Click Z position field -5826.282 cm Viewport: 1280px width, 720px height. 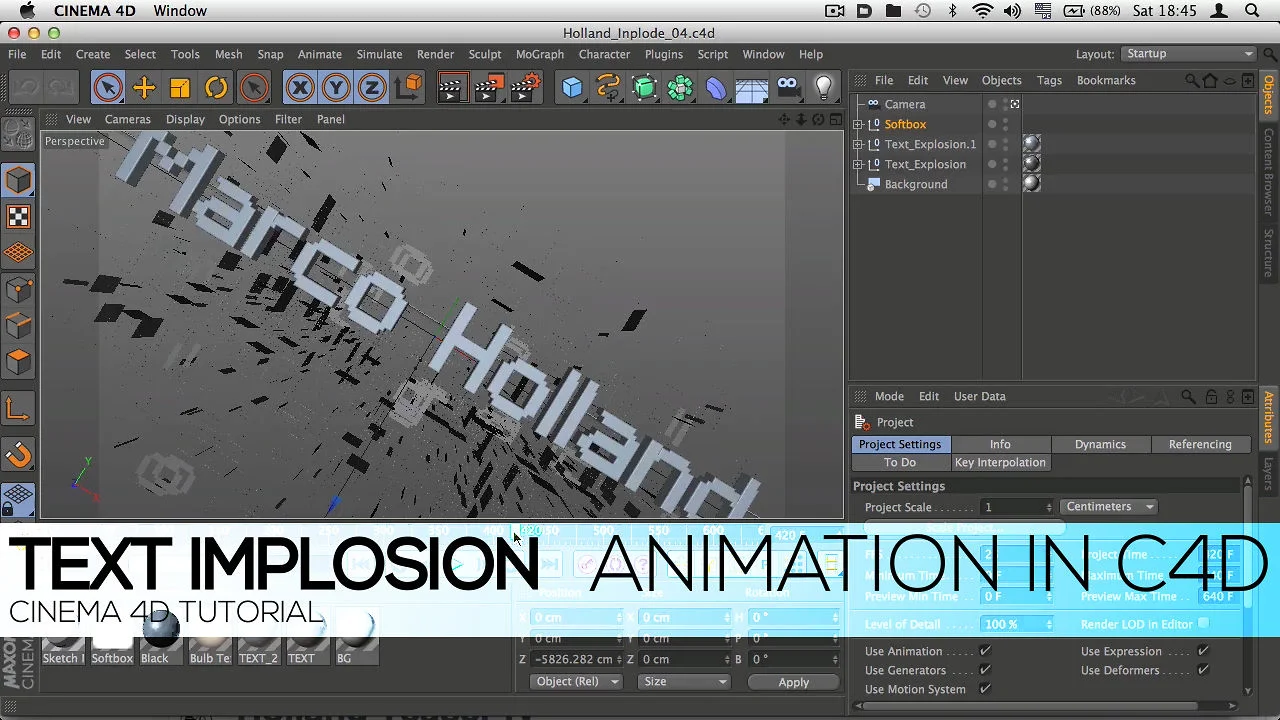pos(577,659)
